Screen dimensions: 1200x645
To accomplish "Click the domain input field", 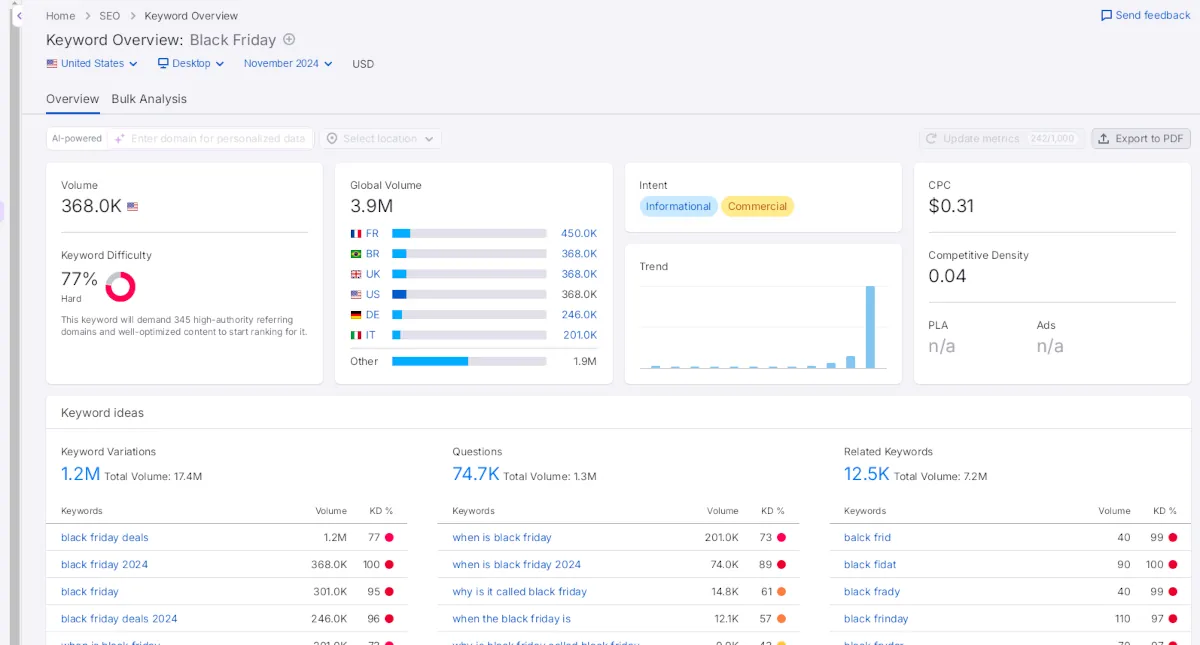I will pyautogui.click(x=217, y=139).
